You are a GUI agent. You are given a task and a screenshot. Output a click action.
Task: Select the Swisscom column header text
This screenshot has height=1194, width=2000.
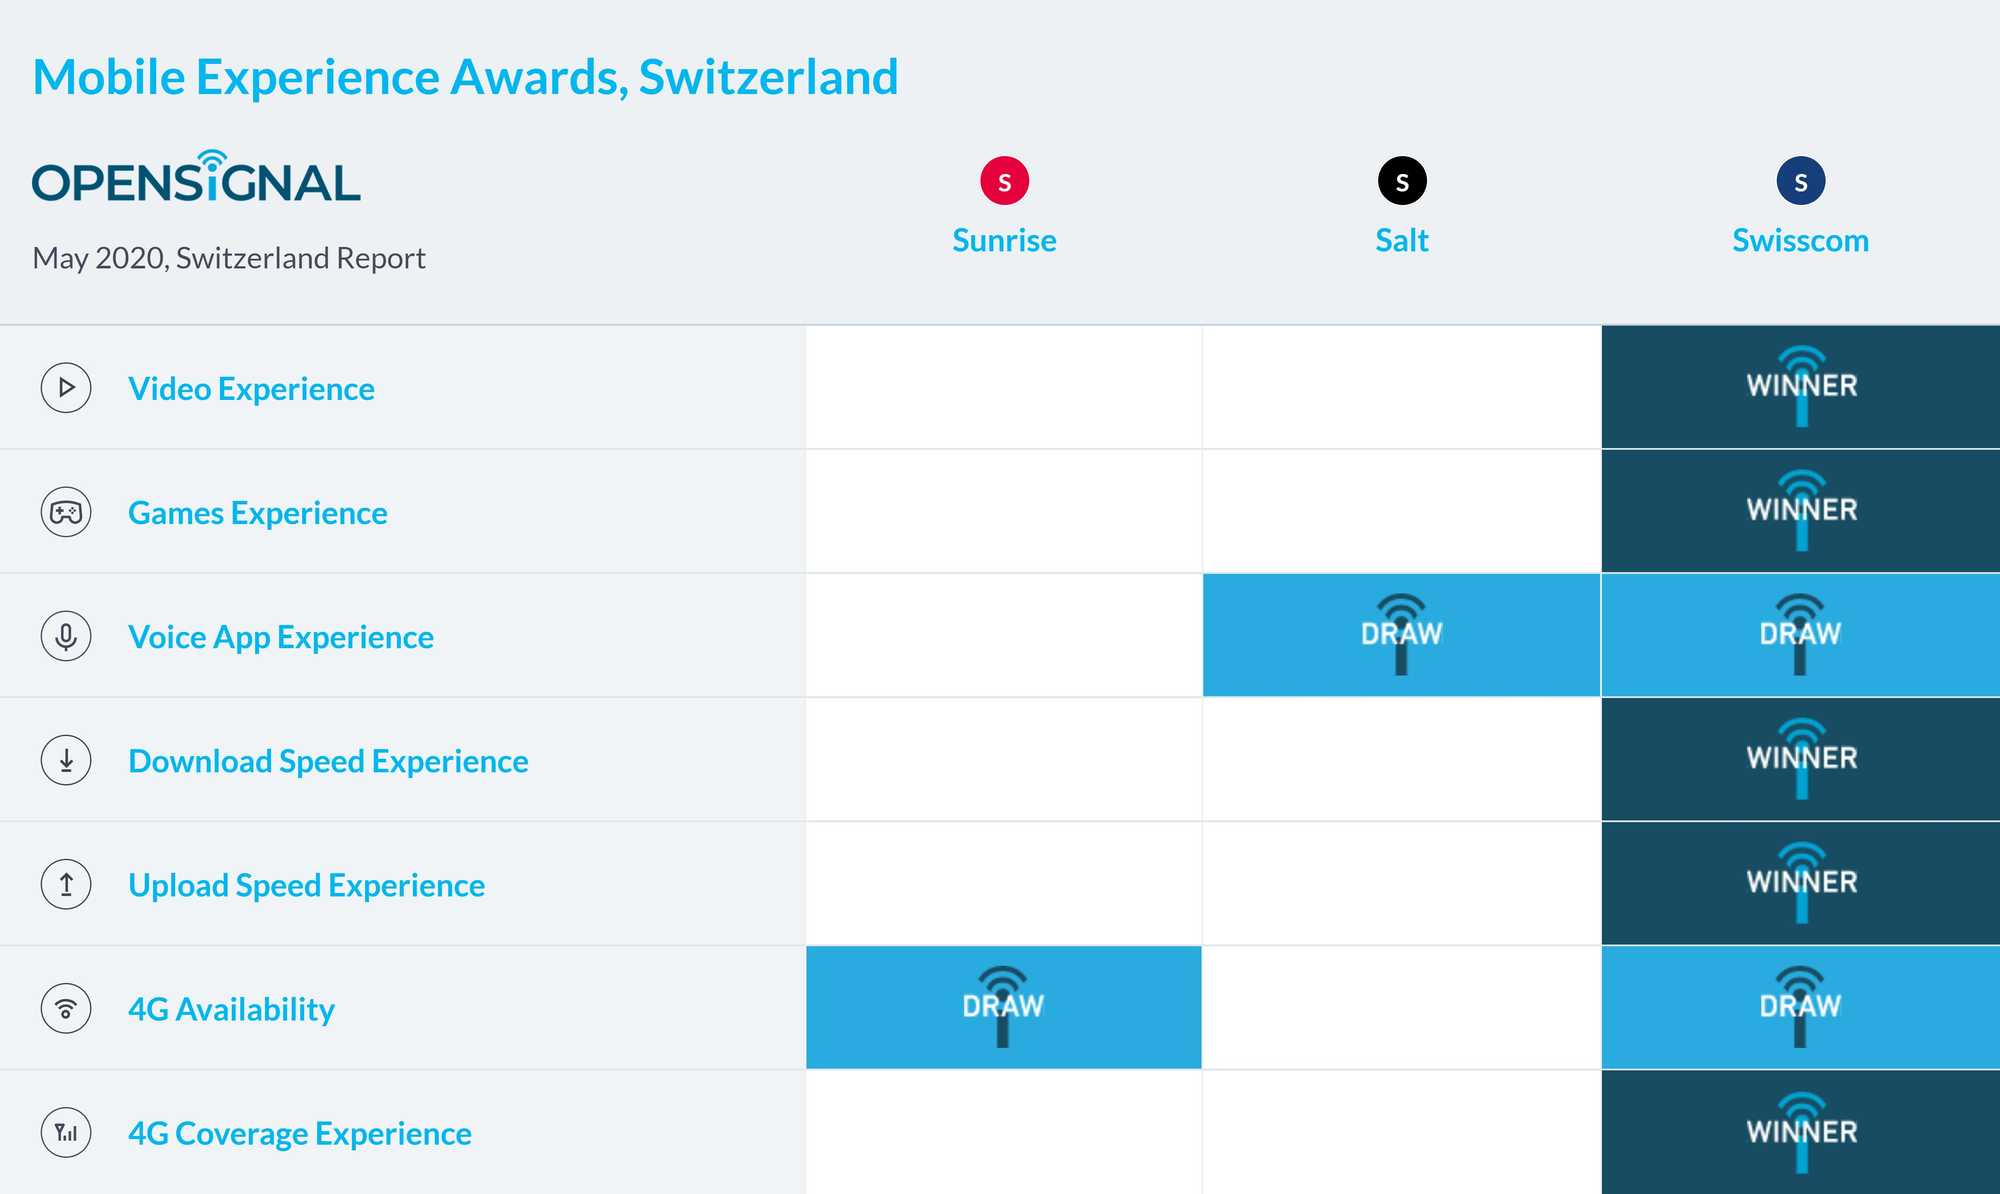coord(1800,240)
